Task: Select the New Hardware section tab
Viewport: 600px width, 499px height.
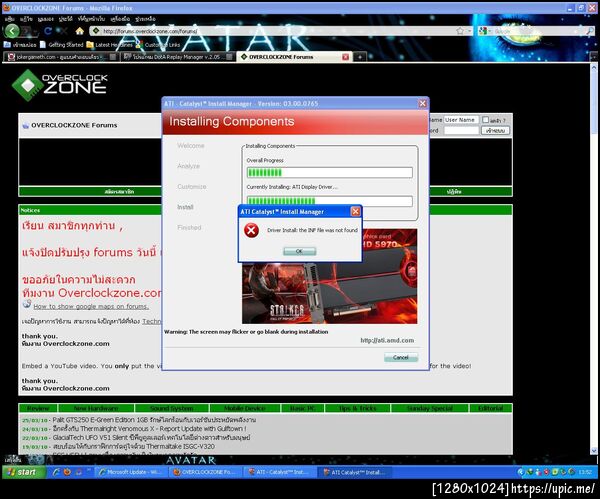Action: 96,408
